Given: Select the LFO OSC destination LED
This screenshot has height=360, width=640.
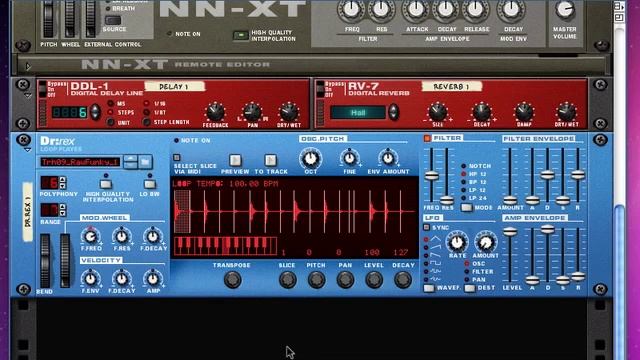Looking at the screenshot, I should [467, 264].
